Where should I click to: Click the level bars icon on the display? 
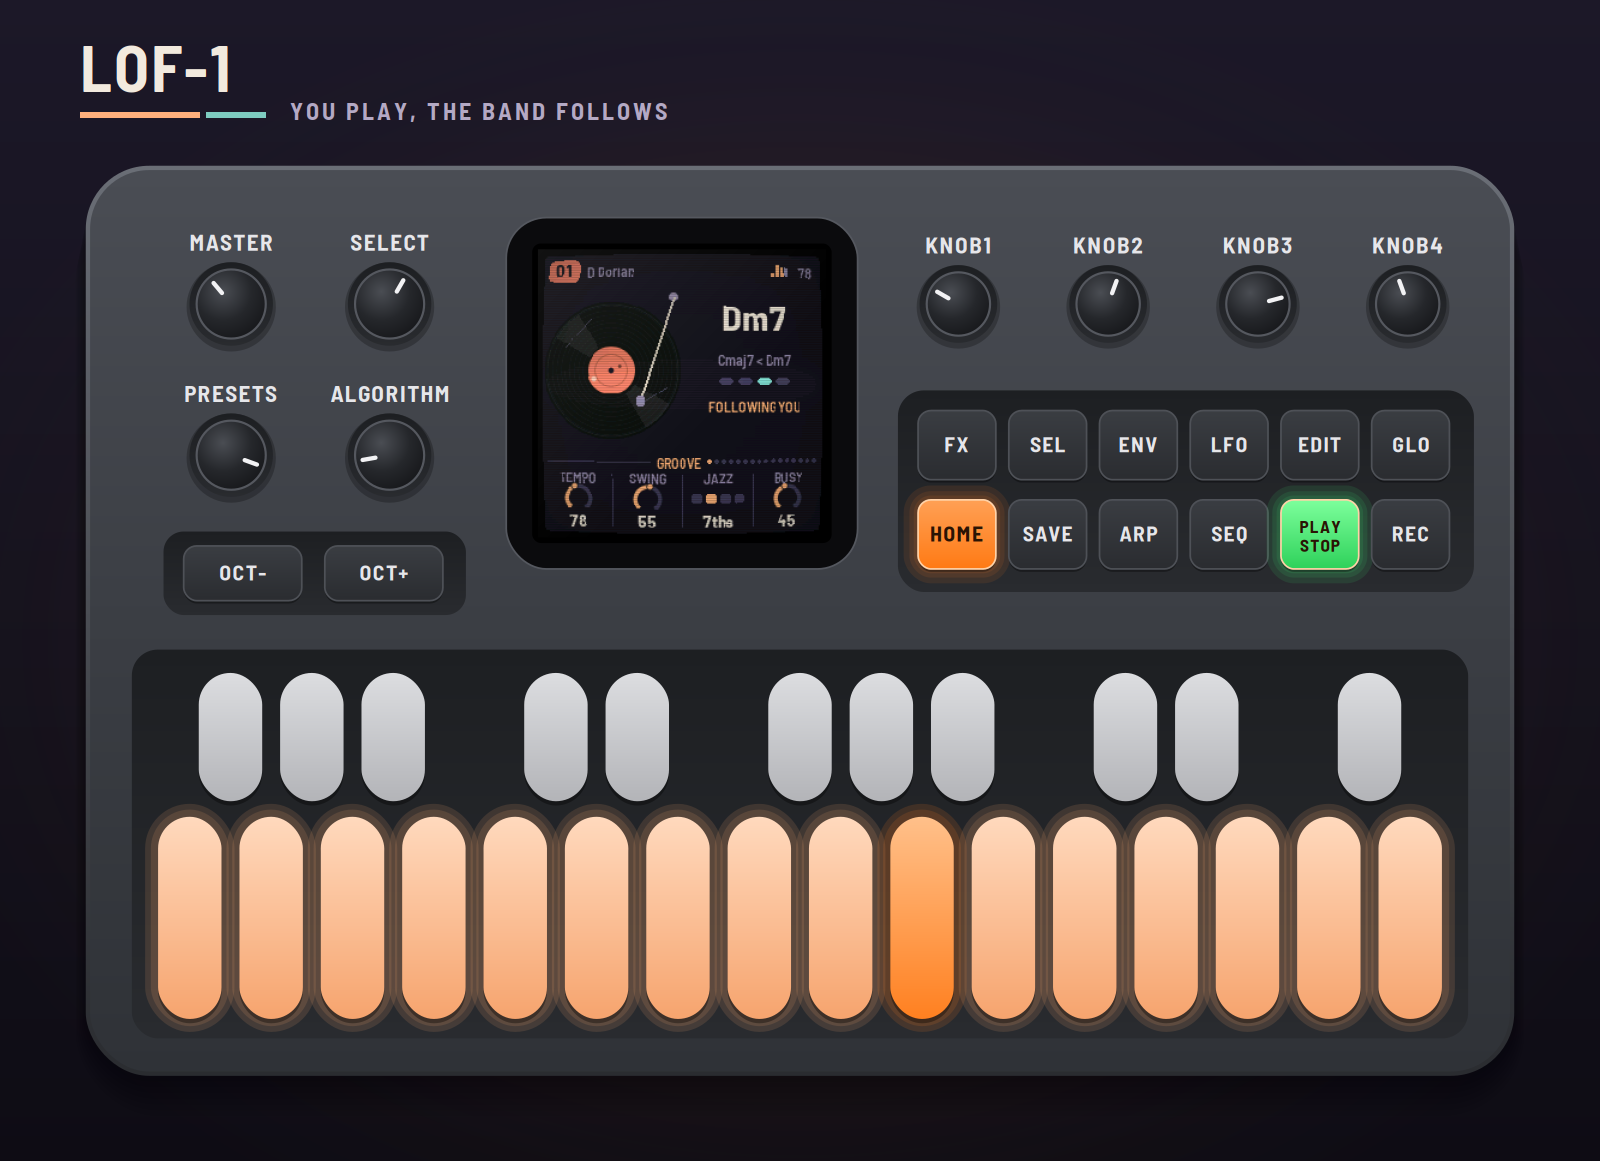[x=779, y=271]
